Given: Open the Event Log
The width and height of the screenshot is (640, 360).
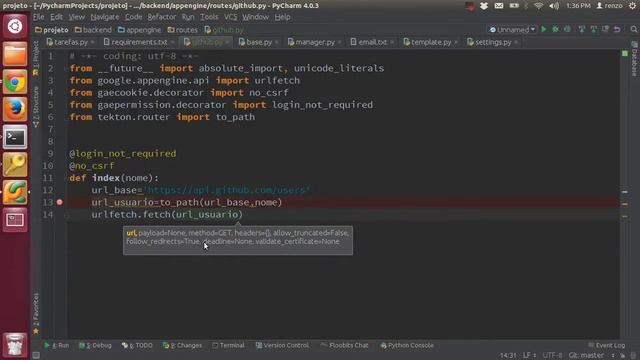Looking at the screenshot, I should click(x=607, y=345).
